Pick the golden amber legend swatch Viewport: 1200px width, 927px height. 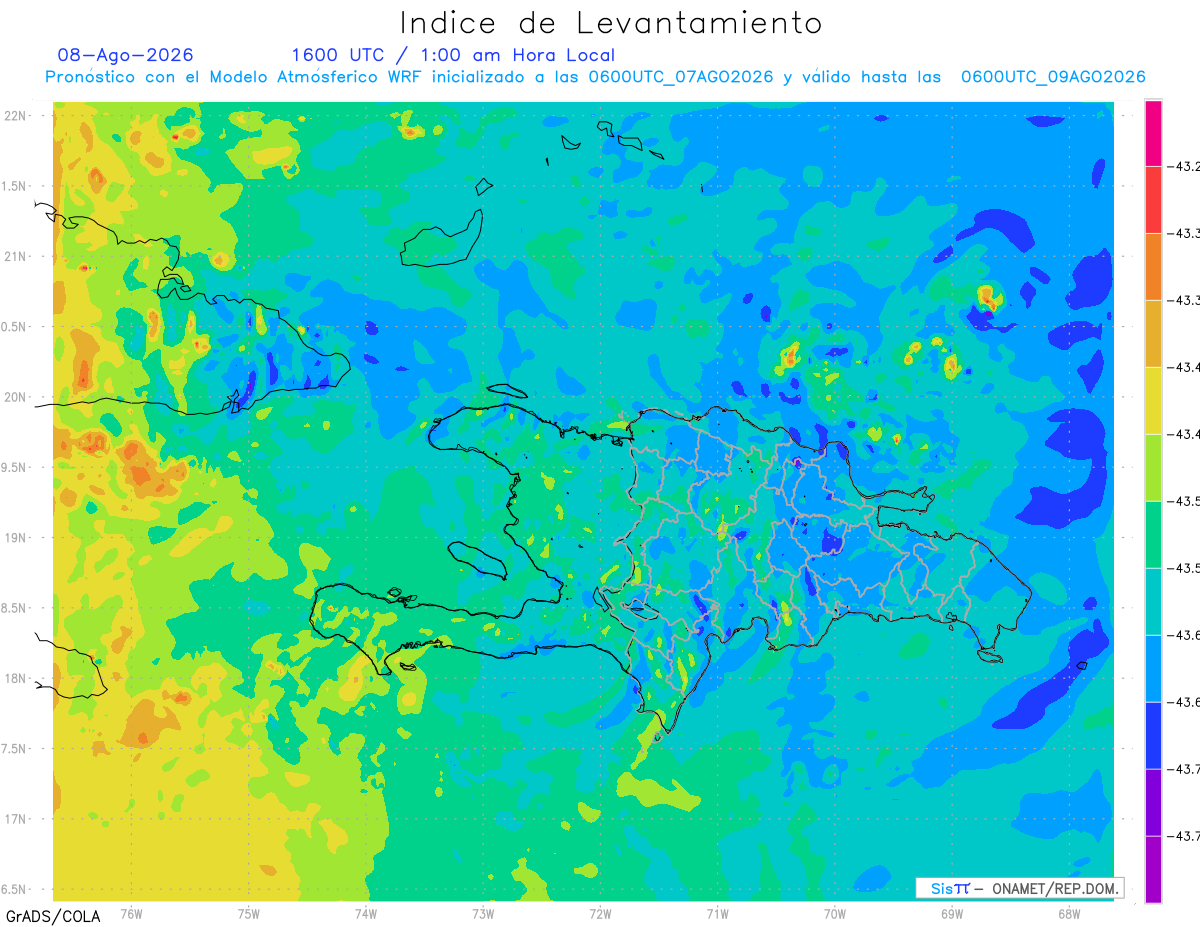coord(1153,333)
